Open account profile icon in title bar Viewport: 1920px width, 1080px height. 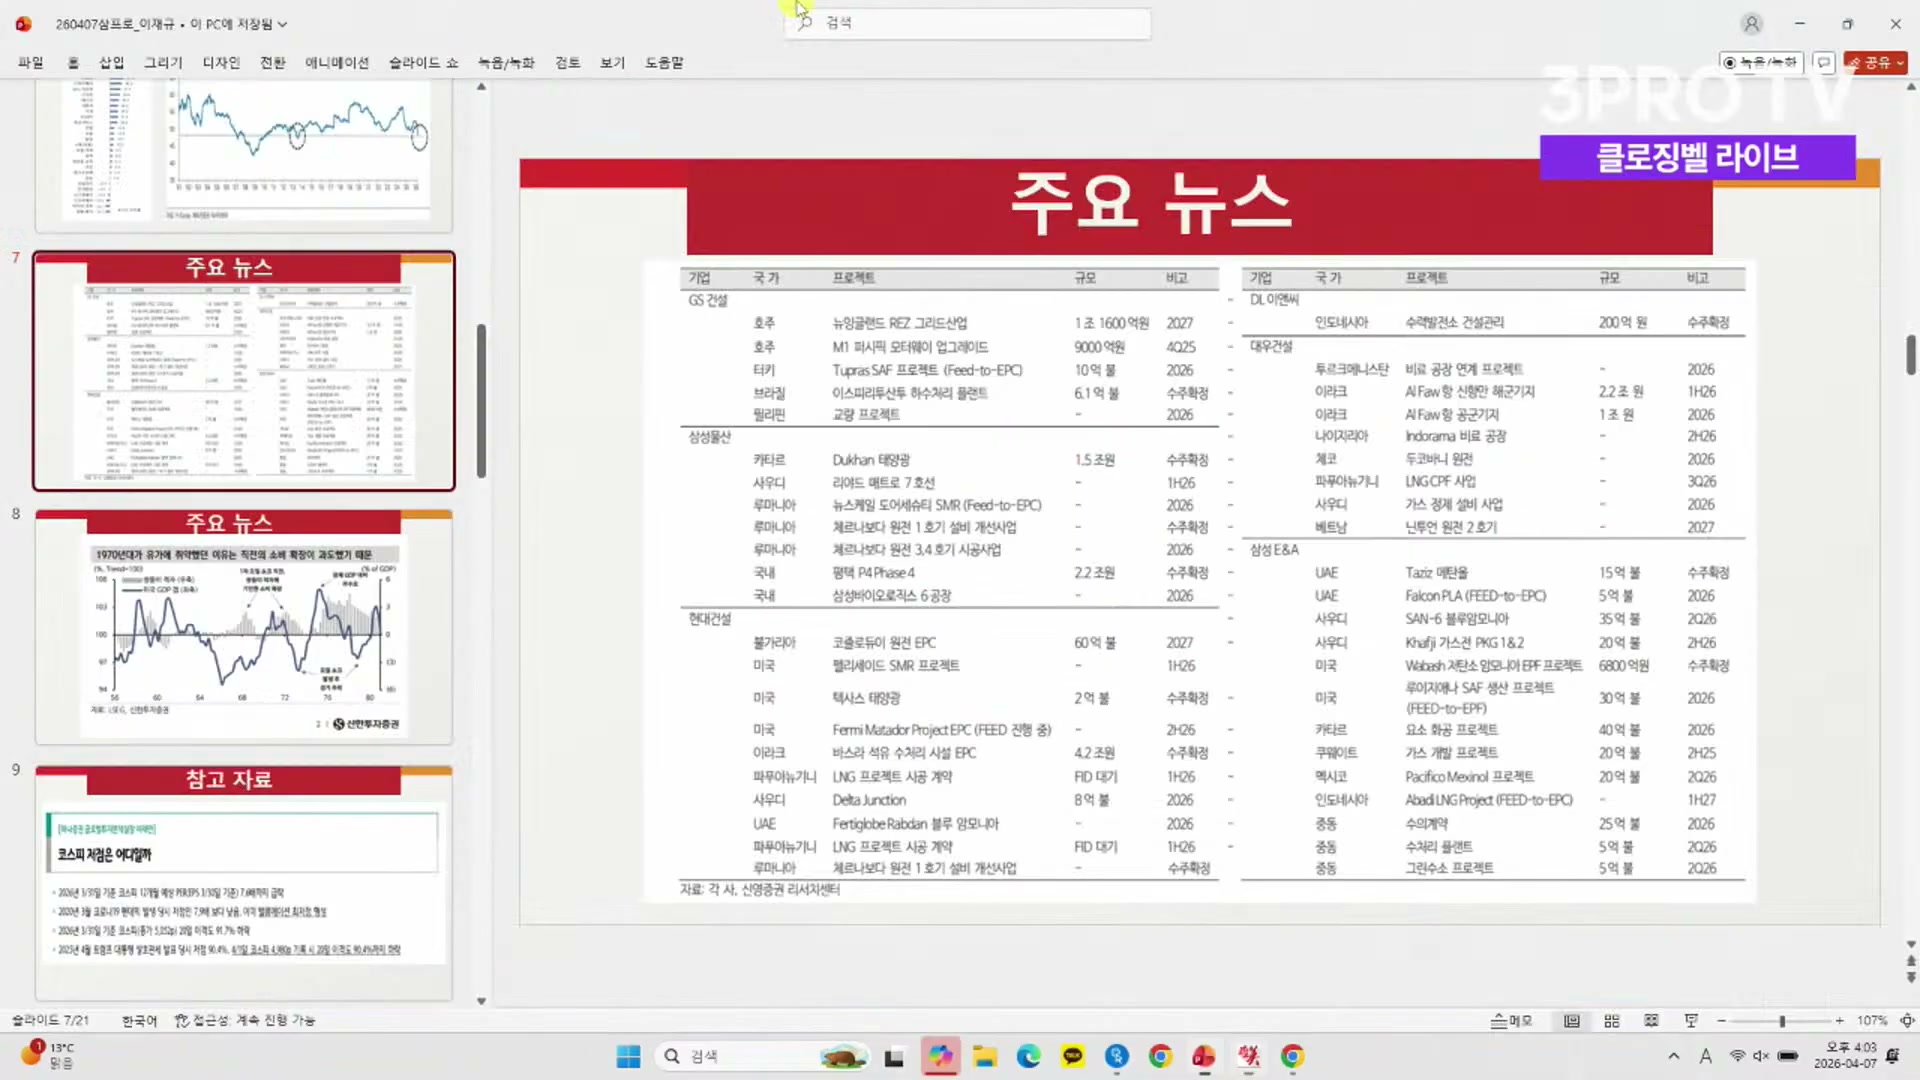[x=1751, y=23]
